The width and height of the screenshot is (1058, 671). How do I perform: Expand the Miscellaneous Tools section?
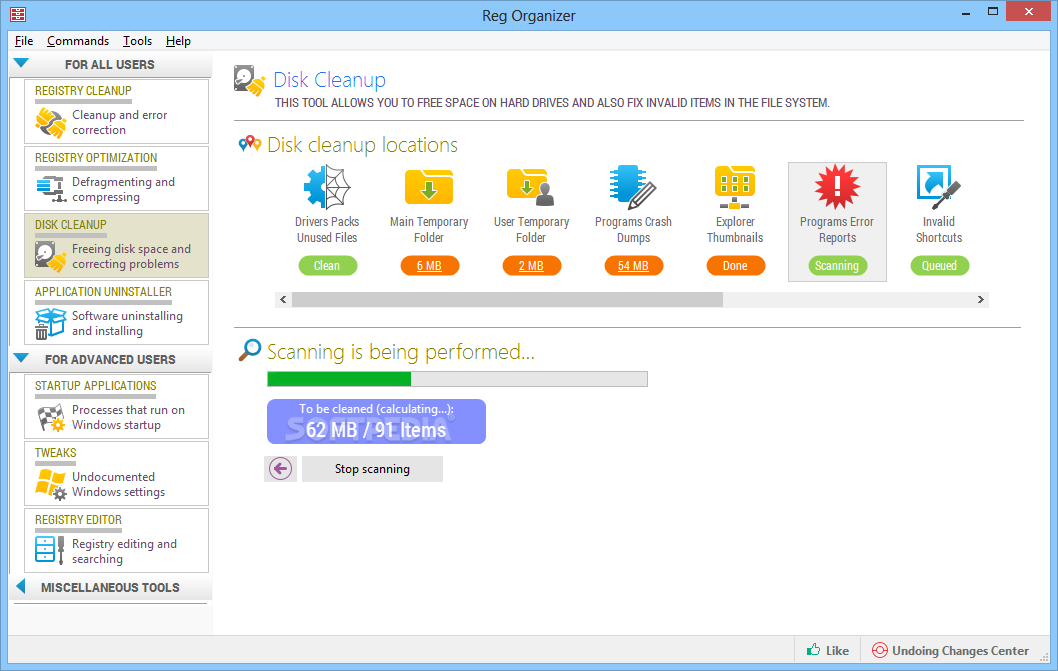pyautogui.click(x=20, y=586)
